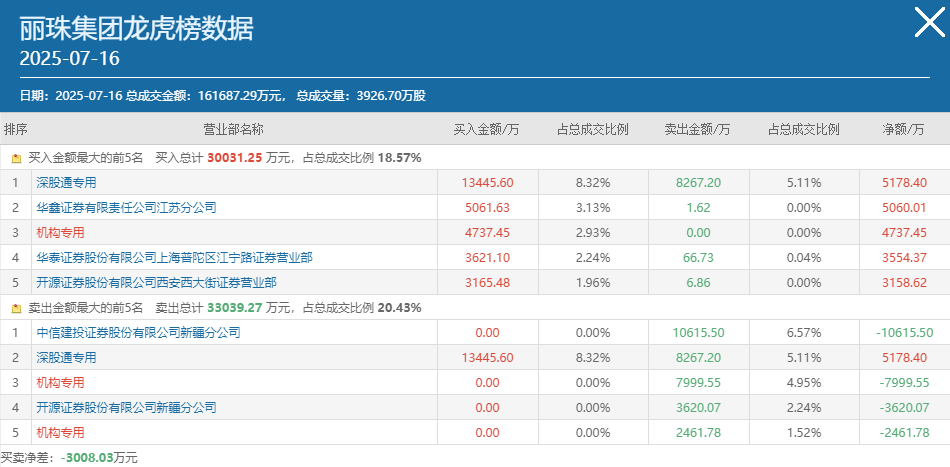Click the 2025-07-16 date under the title
This screenshot has width=950, height=467.
(x=70, y=58)
